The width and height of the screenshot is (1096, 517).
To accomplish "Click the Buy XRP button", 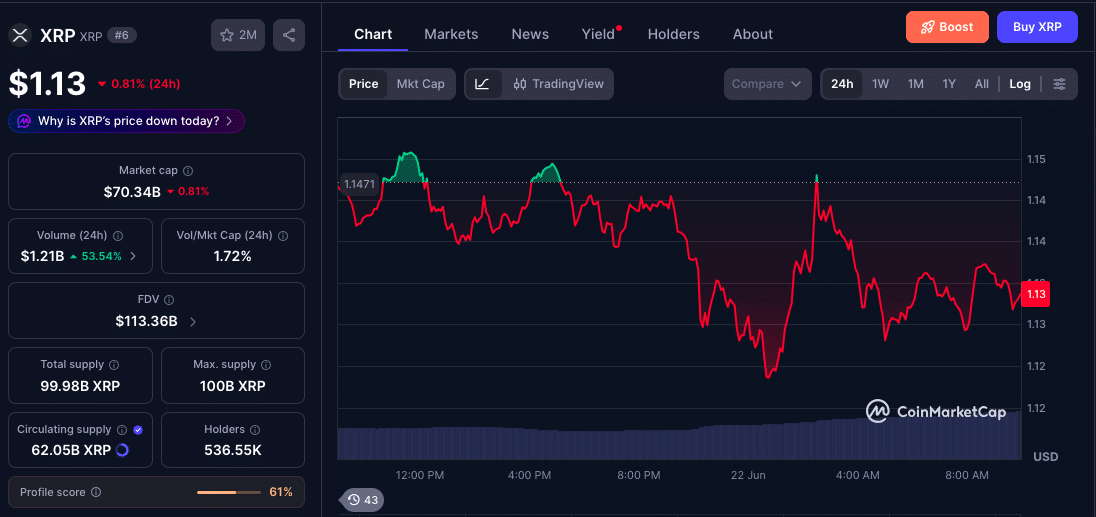I will point(1037,27).
